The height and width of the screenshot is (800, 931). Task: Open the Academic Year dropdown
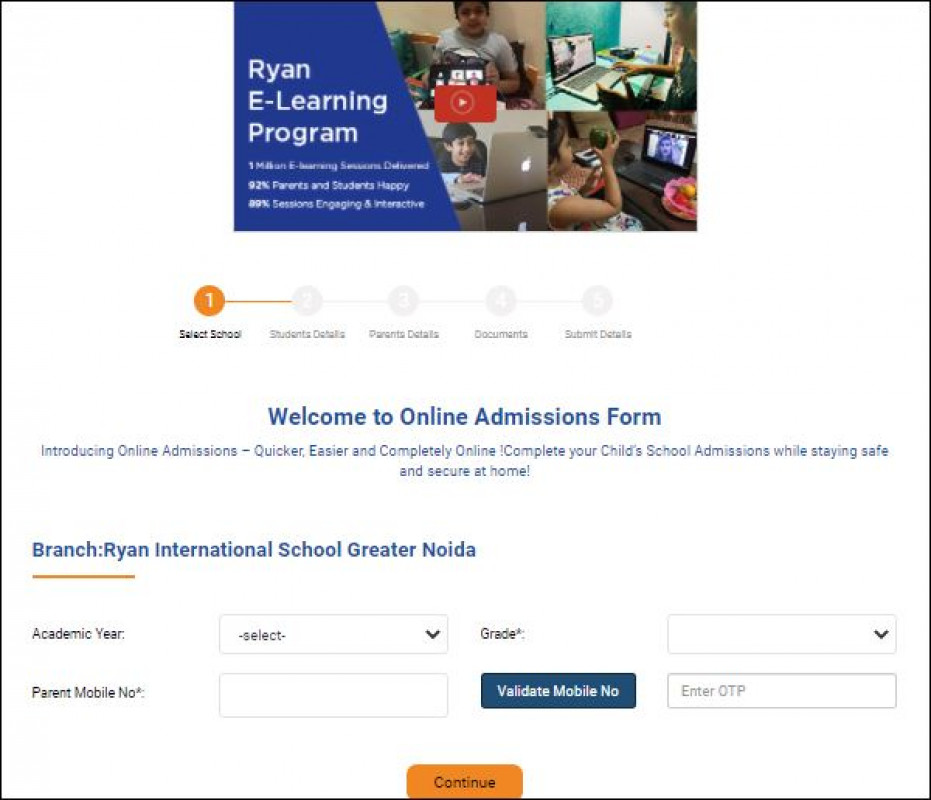pyautogui.click(x=333, y=635)
